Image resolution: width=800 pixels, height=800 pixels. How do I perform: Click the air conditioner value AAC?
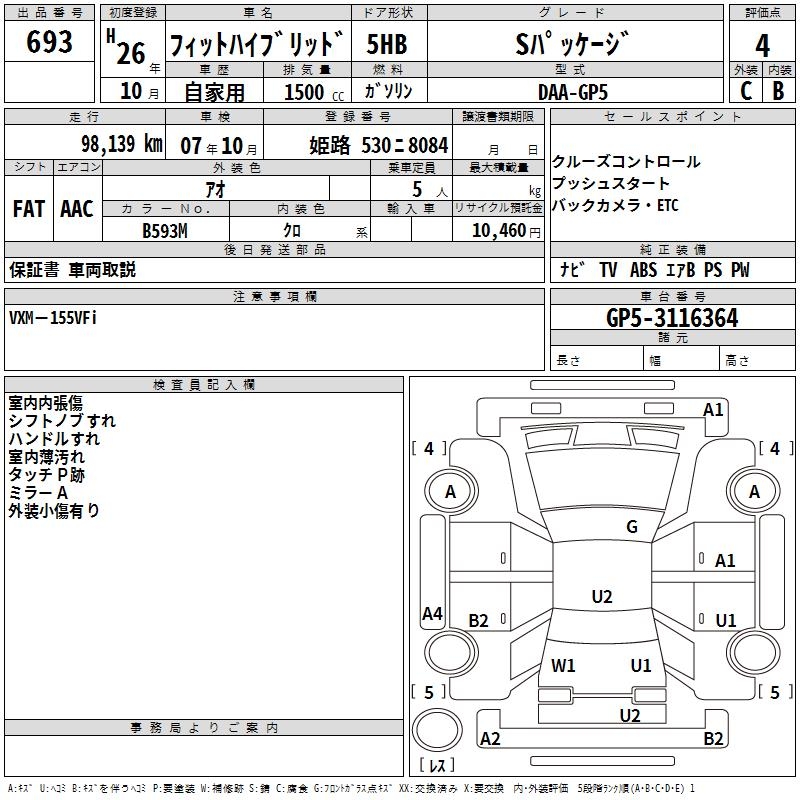77,209
